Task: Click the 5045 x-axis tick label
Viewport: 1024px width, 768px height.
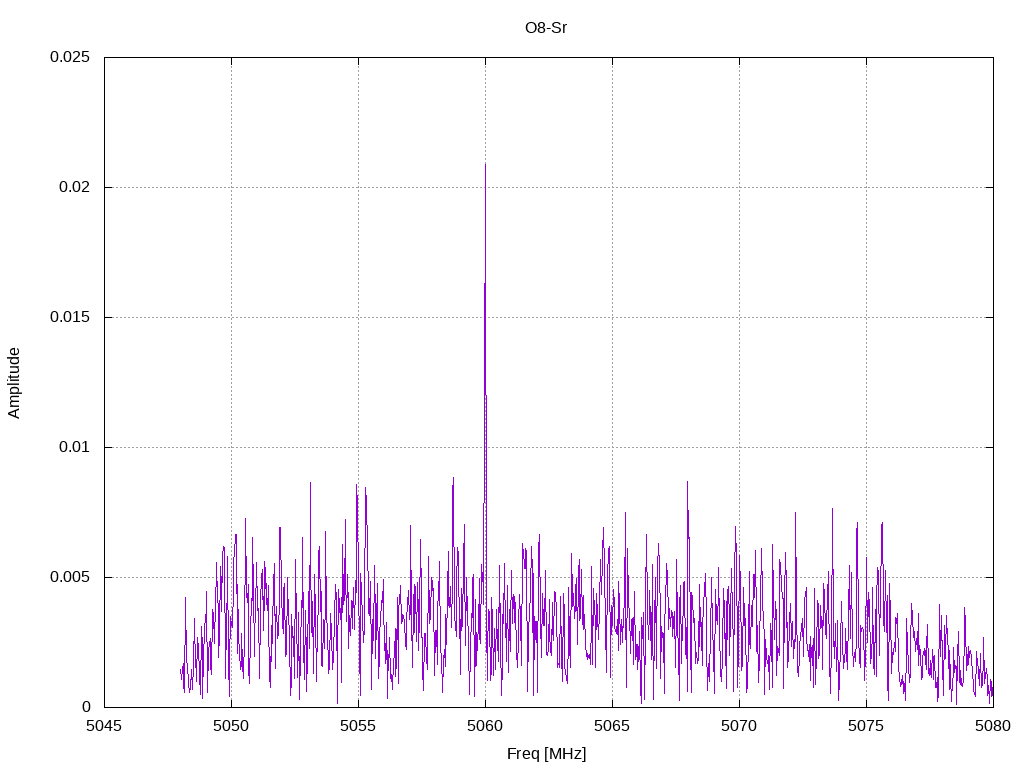Action: 104,726
